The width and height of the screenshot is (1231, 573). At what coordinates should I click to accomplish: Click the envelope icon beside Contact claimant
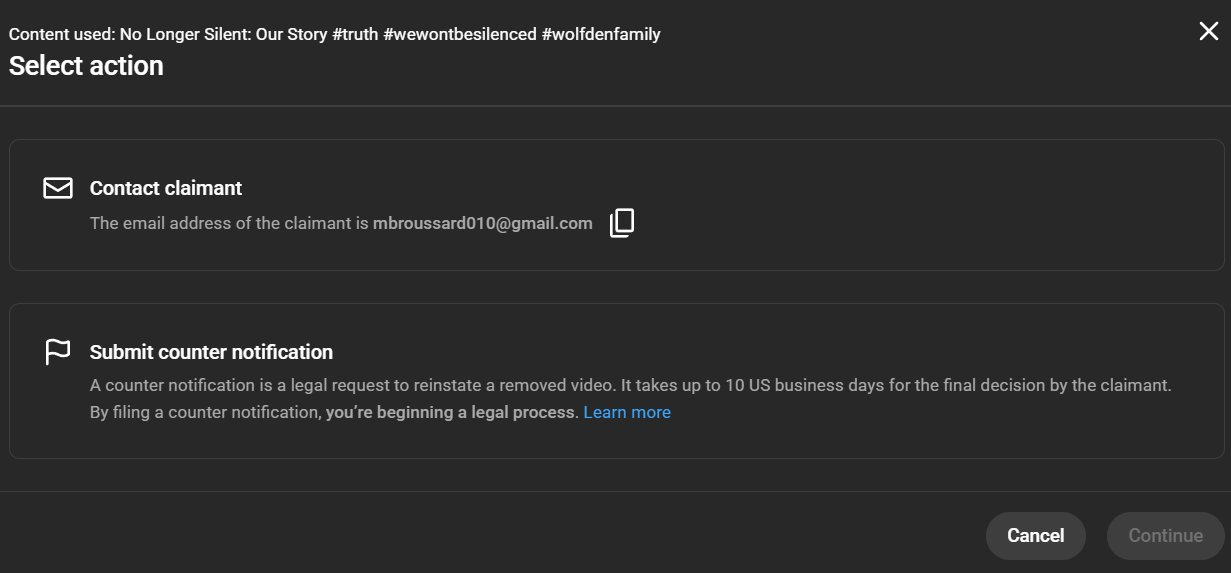tap(58, 188)
